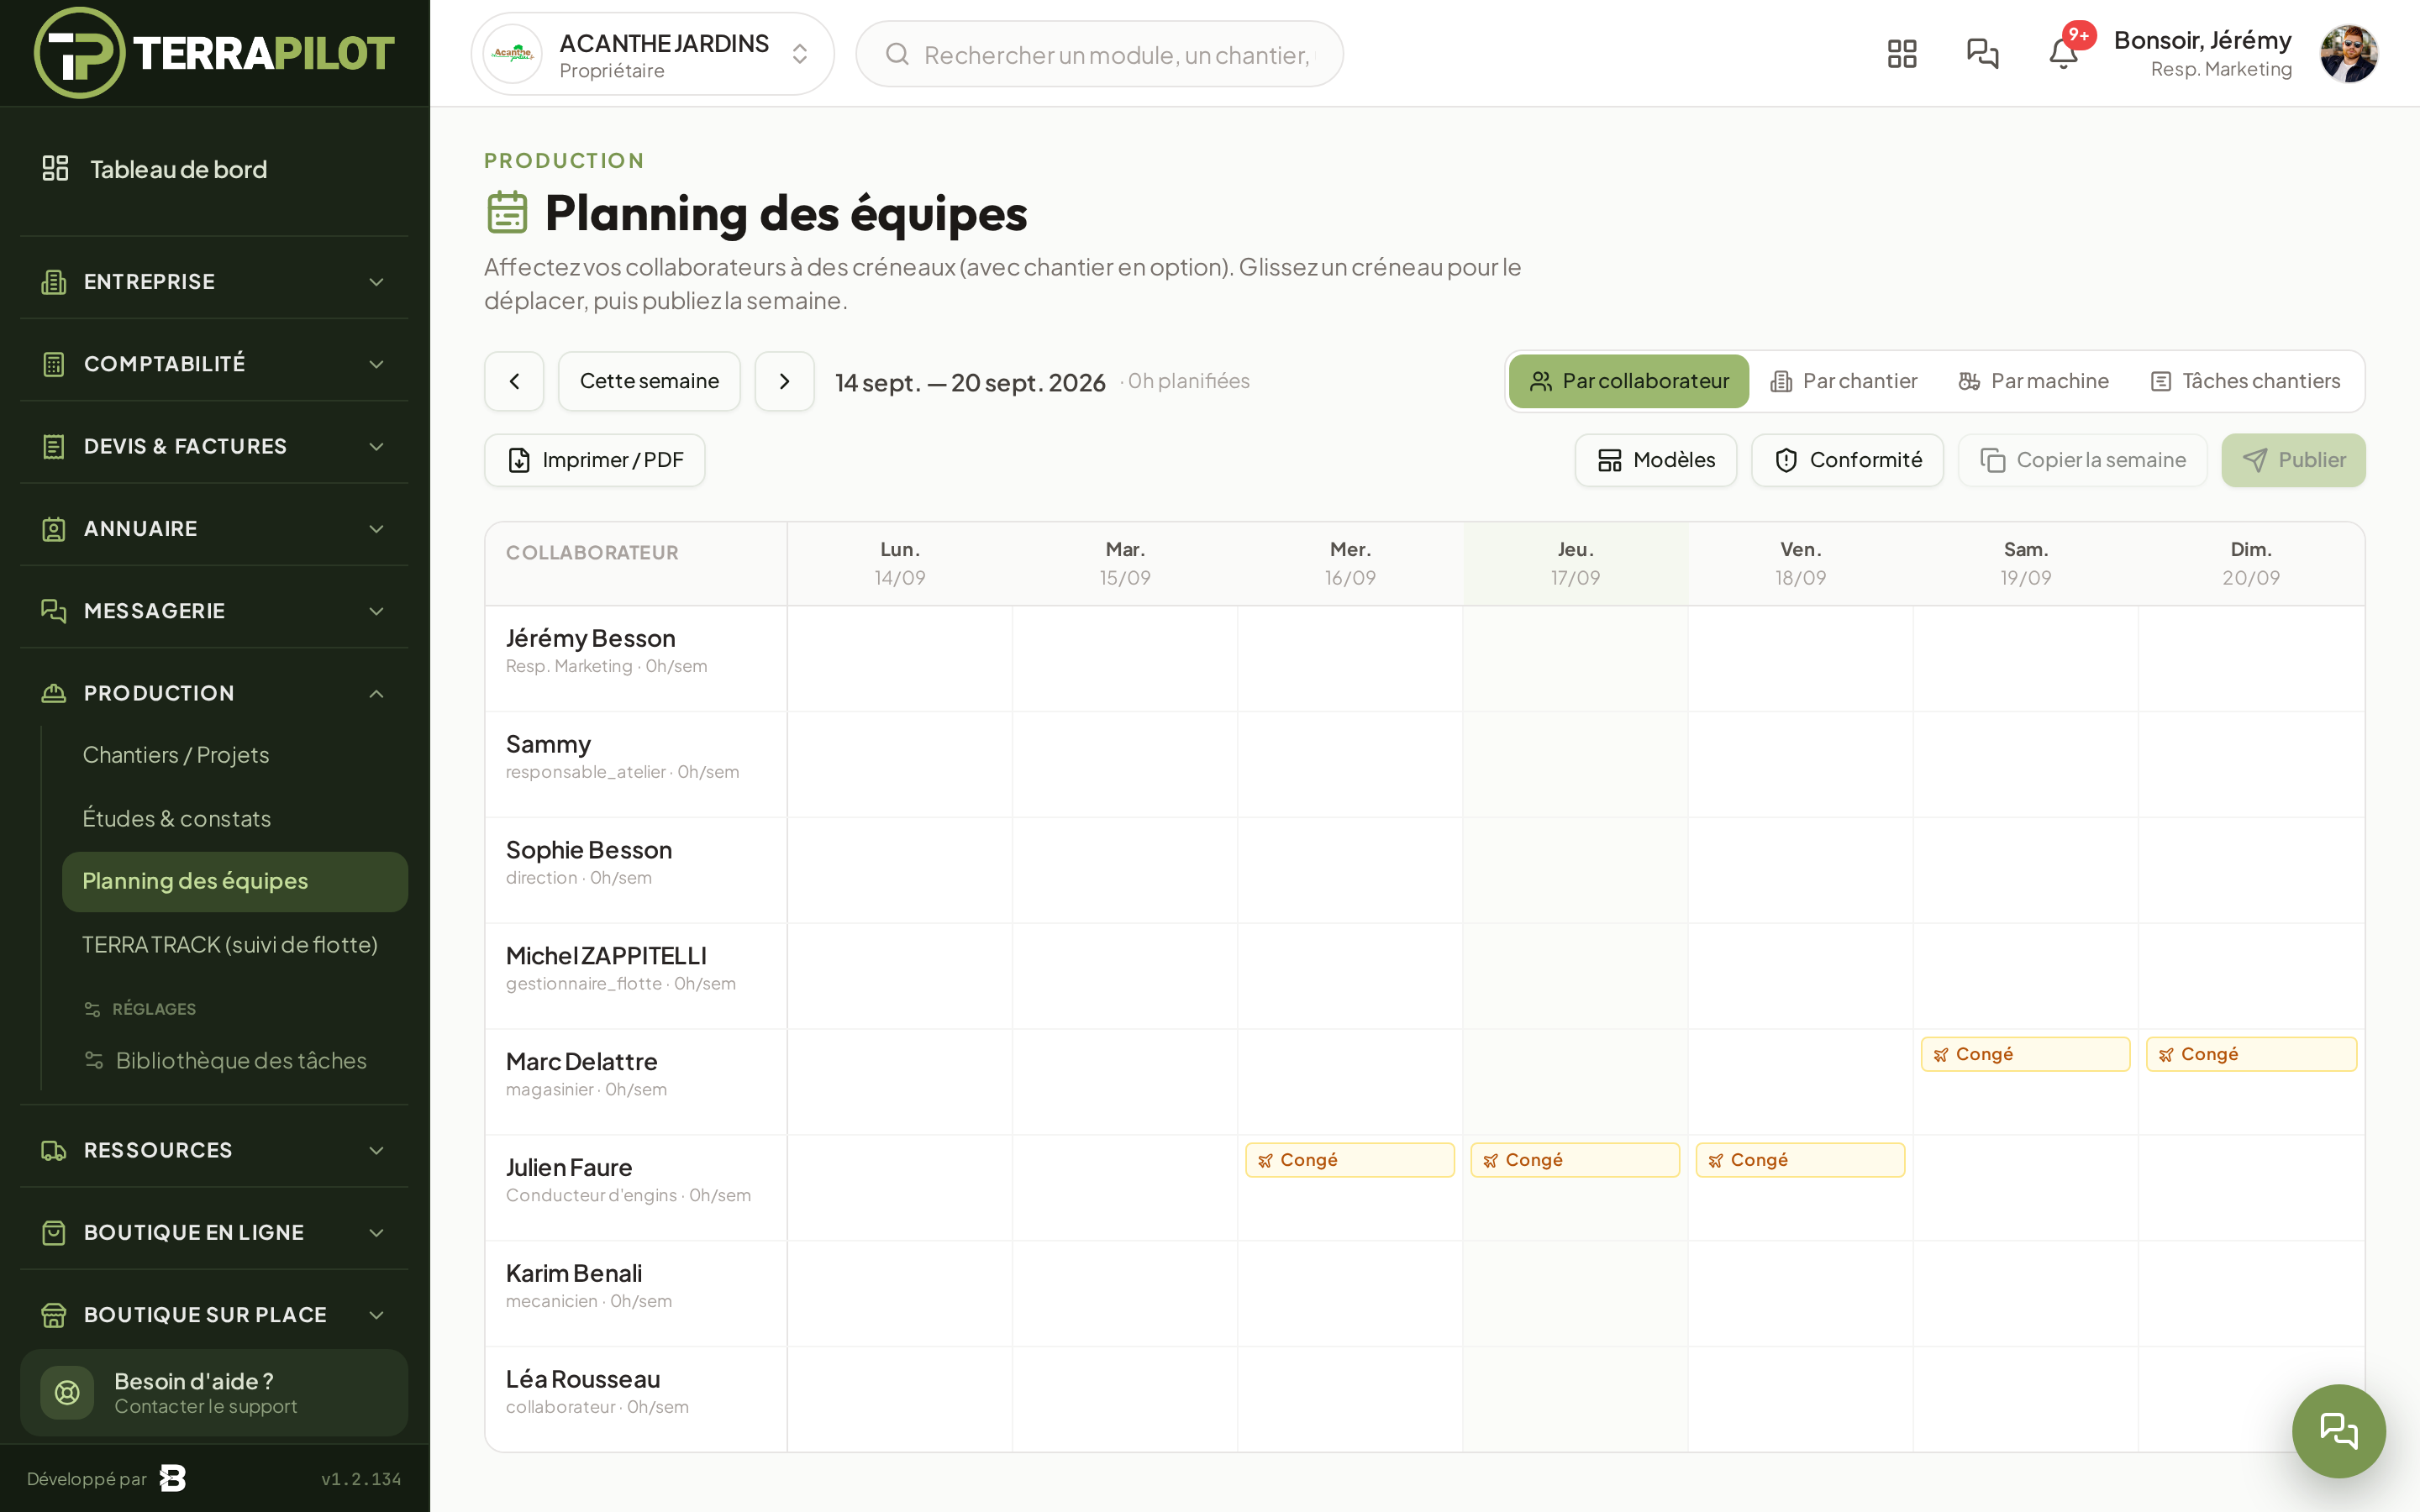Expand the Ressources section chevron
This screenshot has height=1512, width=2420.
(x=376, y=1150)
